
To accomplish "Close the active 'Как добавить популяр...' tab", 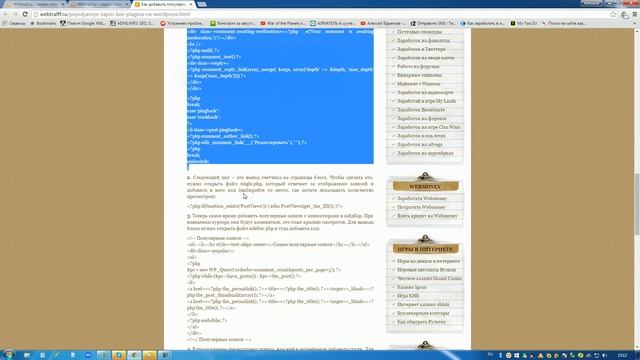I will [x=191, y=4].
